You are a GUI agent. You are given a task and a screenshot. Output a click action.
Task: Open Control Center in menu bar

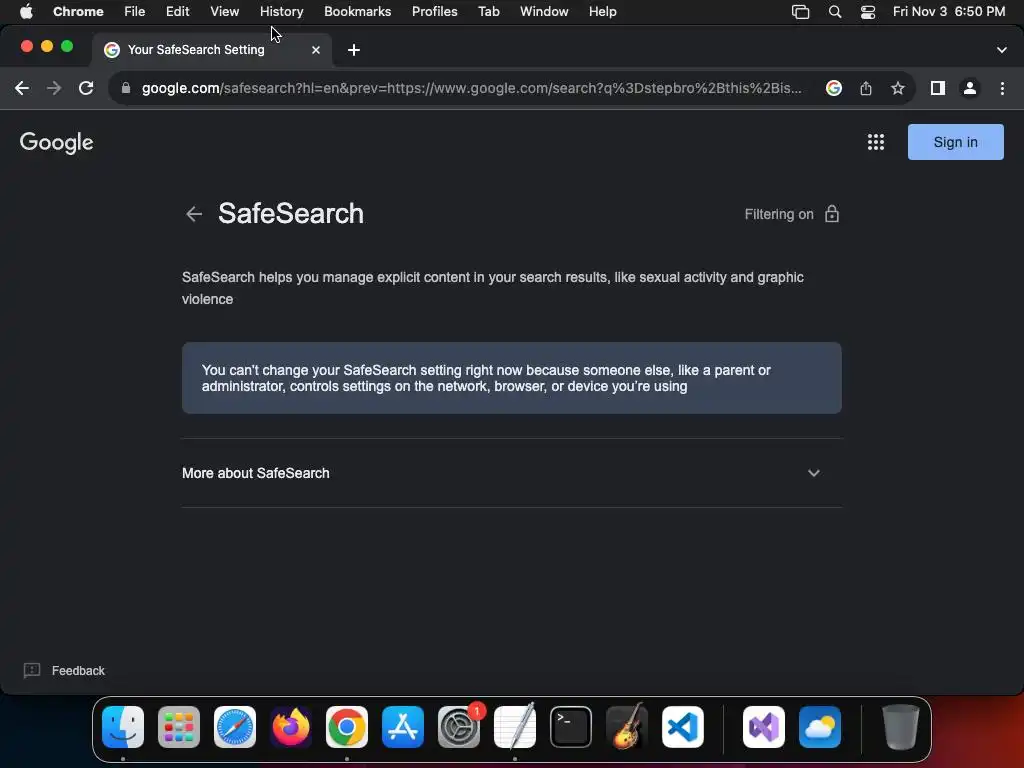(867, 12)
